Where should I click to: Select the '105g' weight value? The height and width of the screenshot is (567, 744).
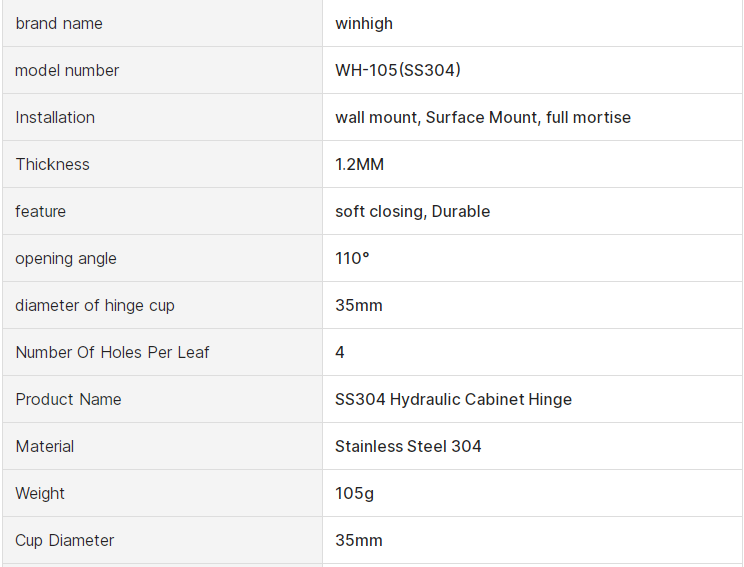[354, 493]
